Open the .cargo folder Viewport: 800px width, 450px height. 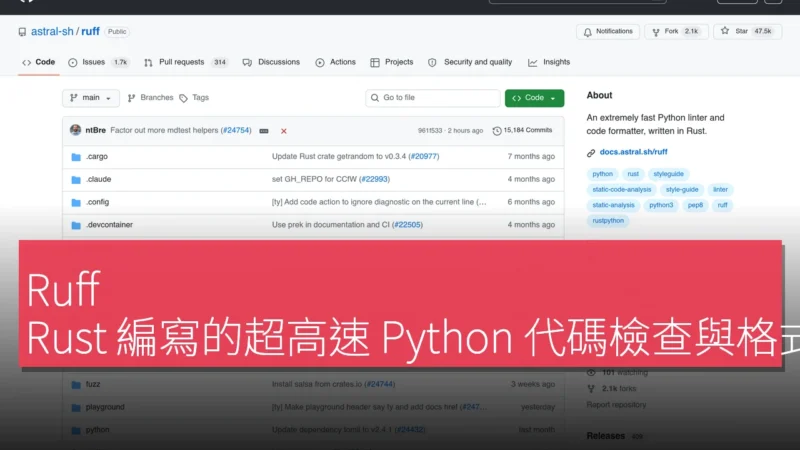click(x=97, y=157)
